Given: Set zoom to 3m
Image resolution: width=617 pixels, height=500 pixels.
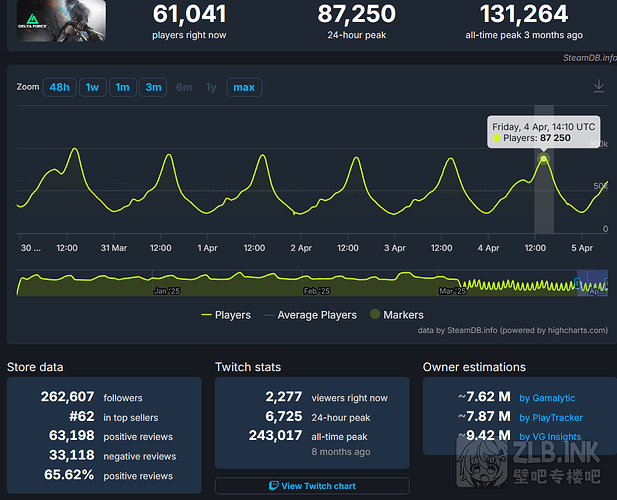Looking at the screenshot, I should point(153,87).
